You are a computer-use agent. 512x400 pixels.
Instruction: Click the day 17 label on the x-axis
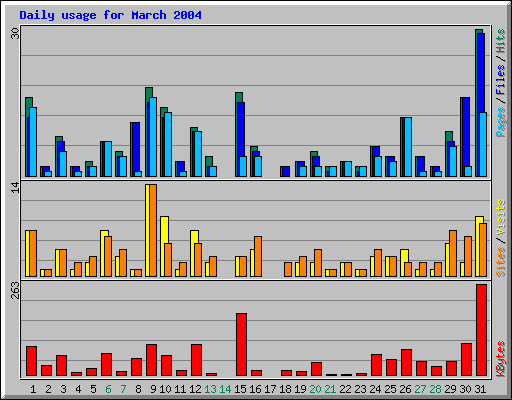(270, 389)
